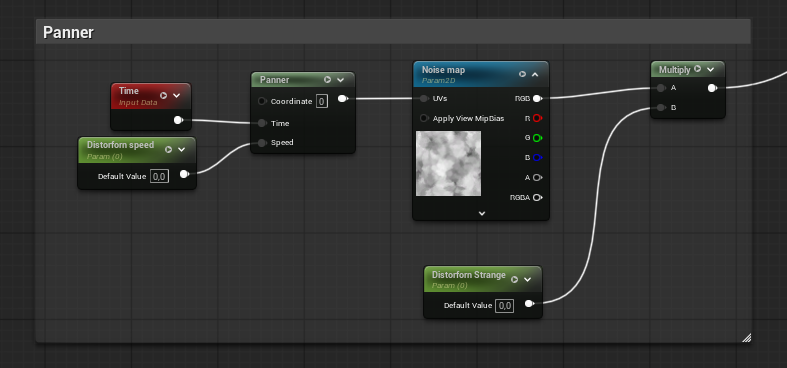Collapse the Distorforn Strange node chevron

[x=528, y=279]
